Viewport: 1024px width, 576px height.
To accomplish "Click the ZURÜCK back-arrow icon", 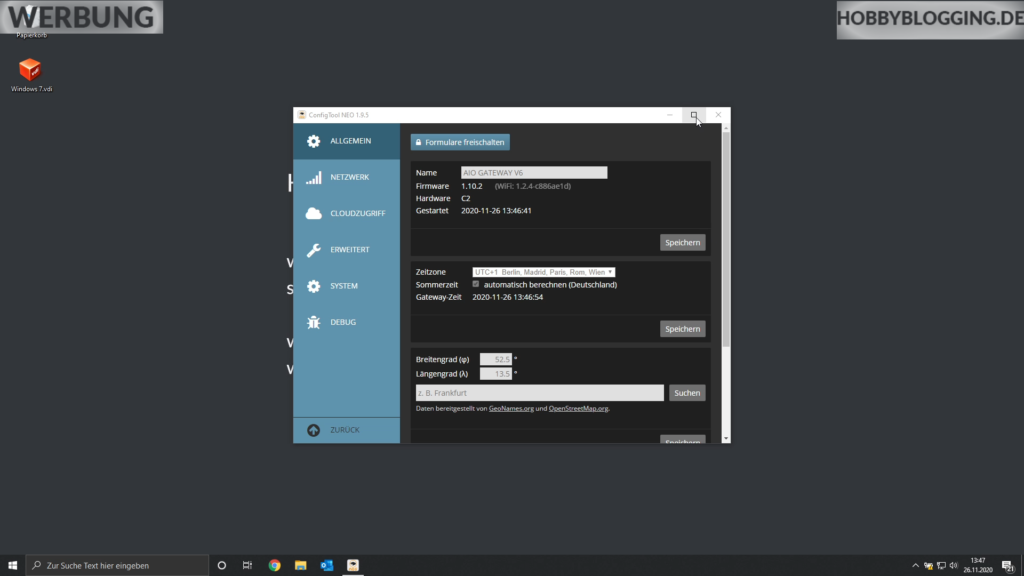I will [313, 429].
